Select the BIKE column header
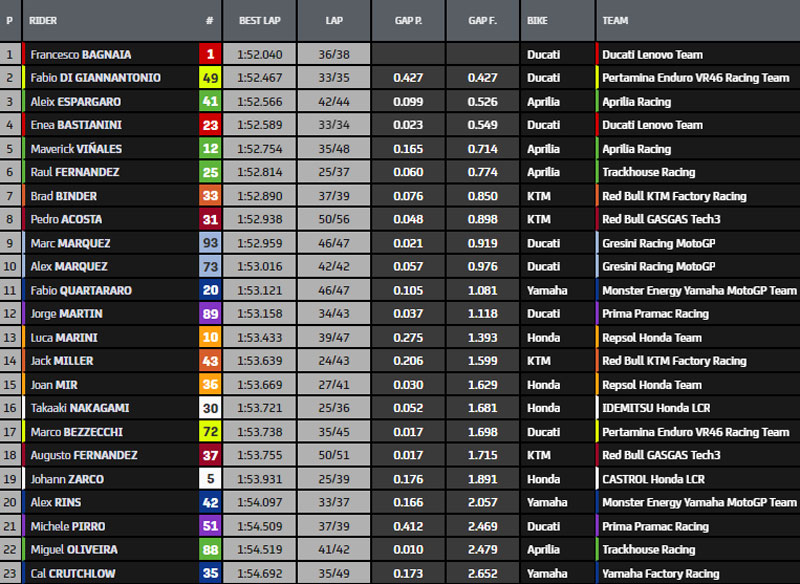The image size is (800, 584). [539, 20]
